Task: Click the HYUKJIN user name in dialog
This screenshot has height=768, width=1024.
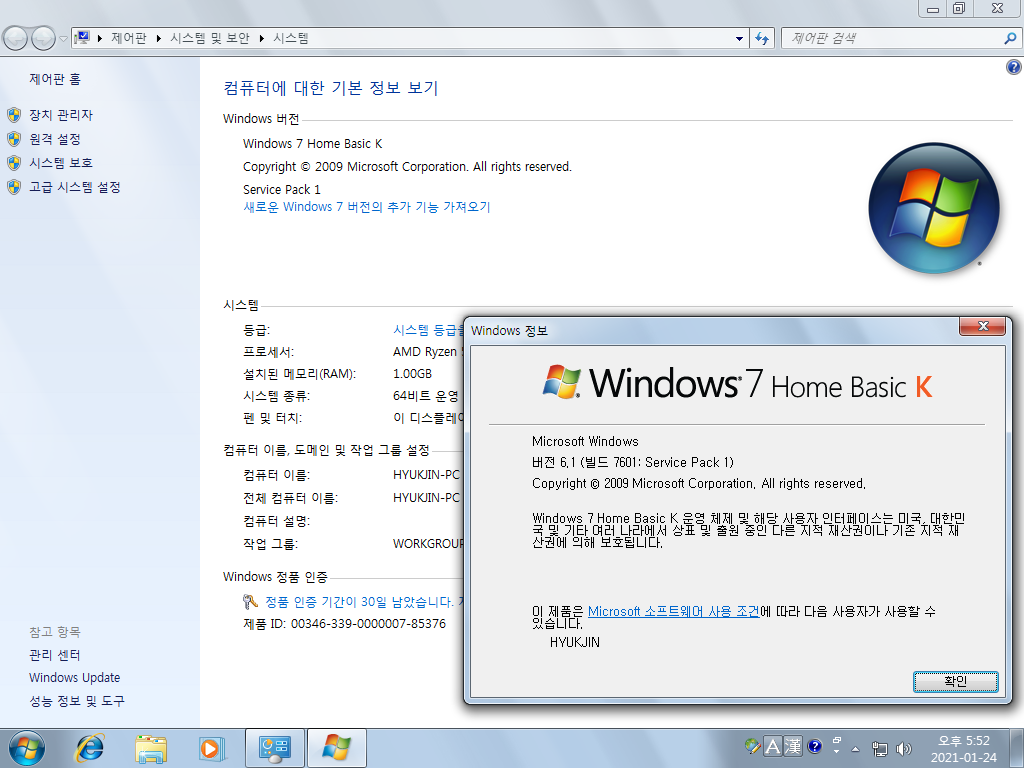Action: coord(575,643)
